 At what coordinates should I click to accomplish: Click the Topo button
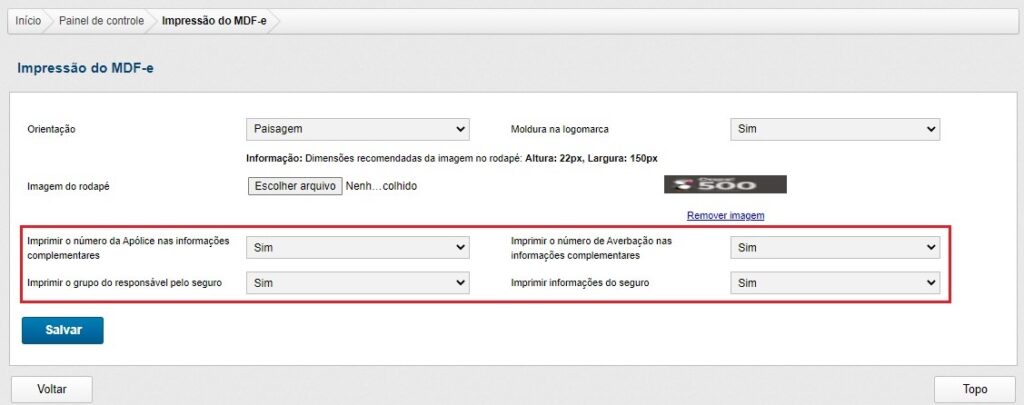[x=974, y=389]
